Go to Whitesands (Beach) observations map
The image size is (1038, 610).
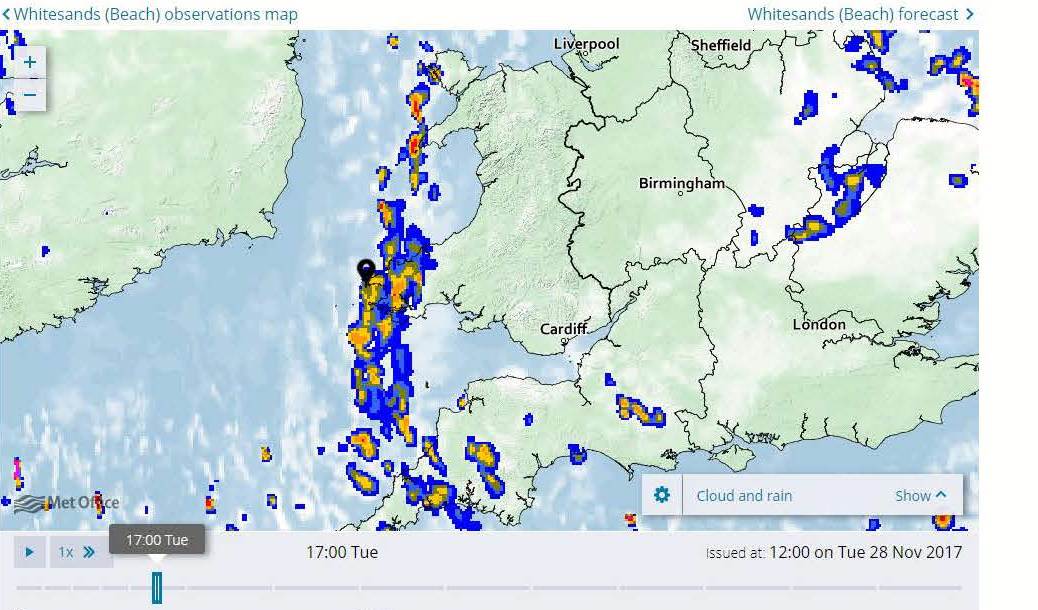pyautogui.click(x=150, y=14)
